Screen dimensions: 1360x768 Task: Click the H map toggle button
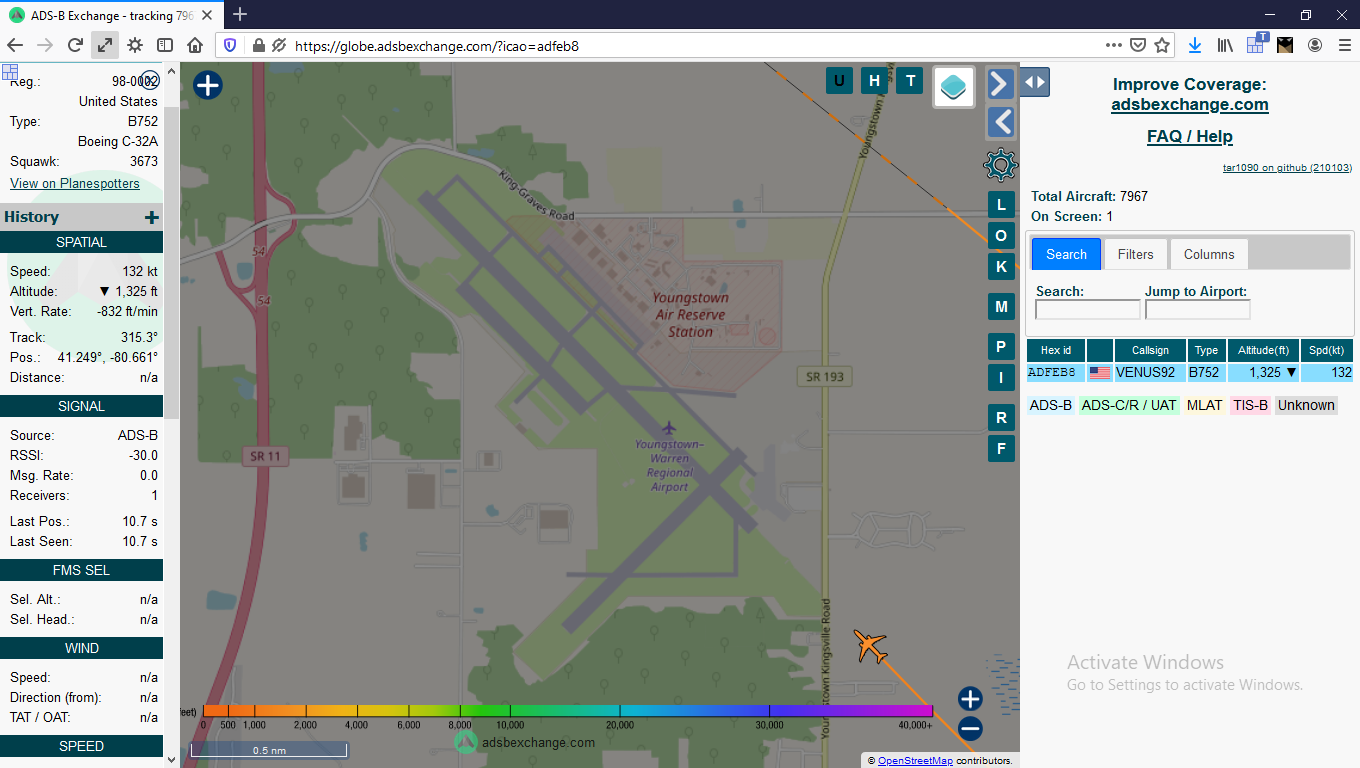point(875,81)
